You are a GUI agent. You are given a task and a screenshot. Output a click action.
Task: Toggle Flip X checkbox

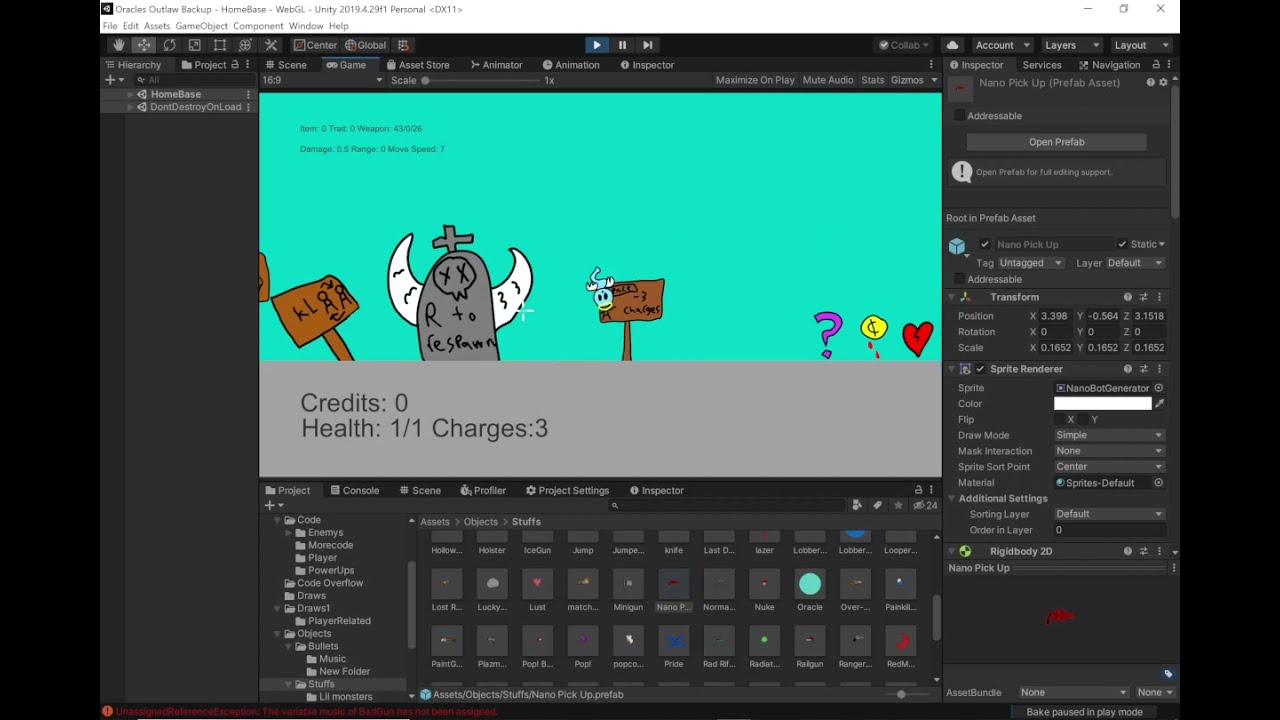click(x=1061, y=420)
